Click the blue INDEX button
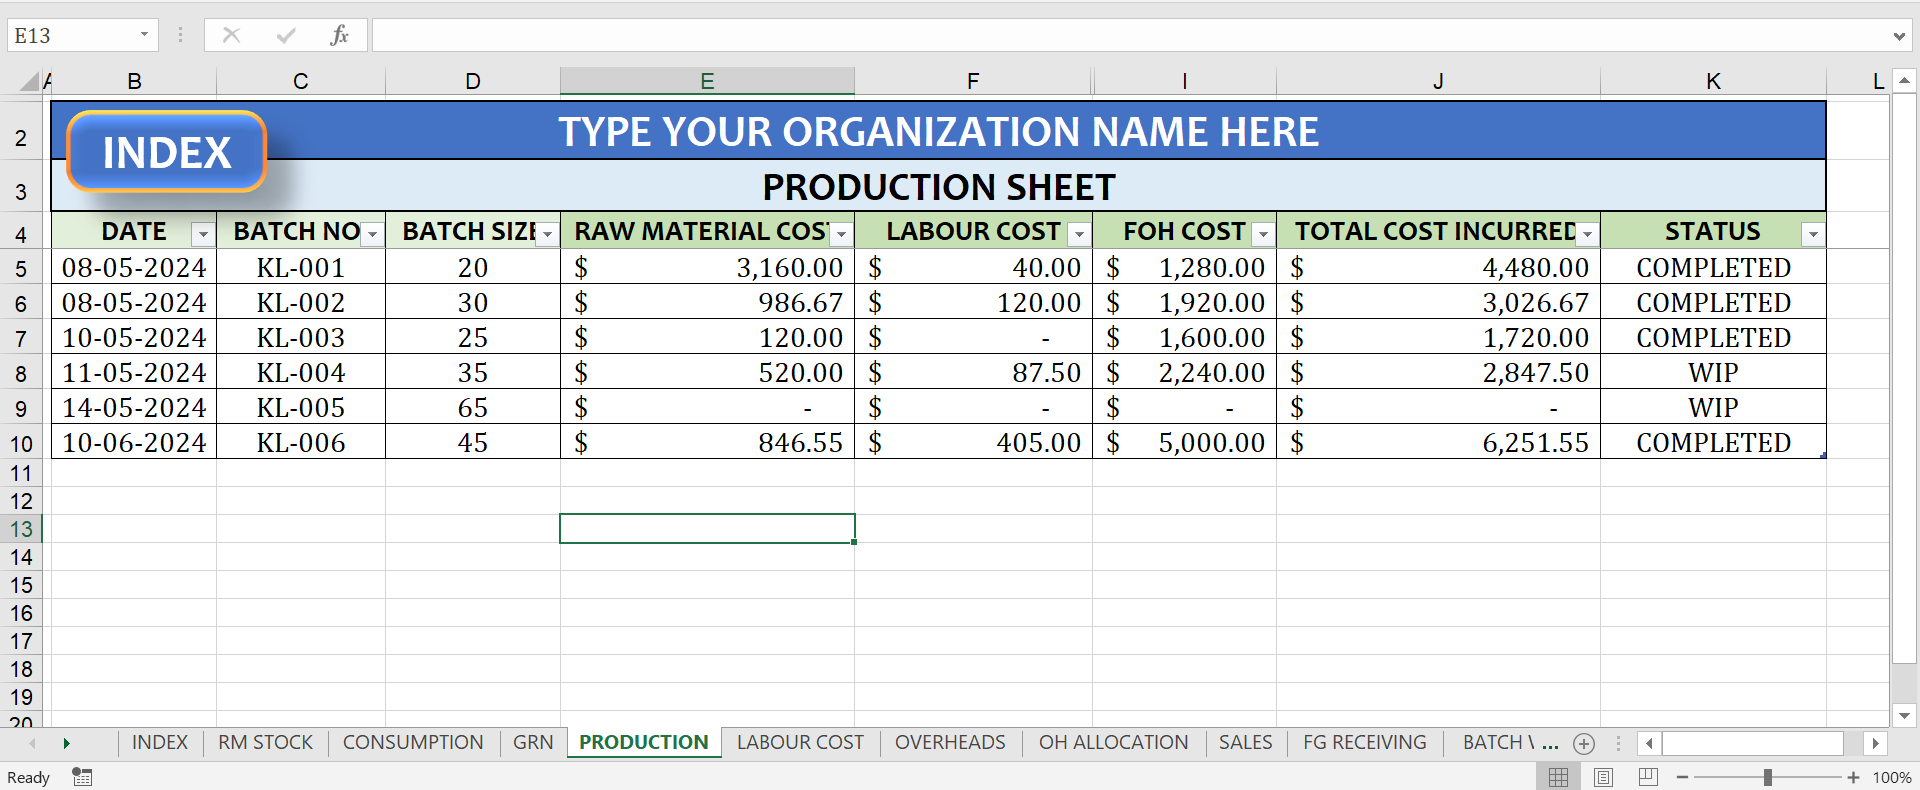Image resolution: width=1920 pixels, height=790 pixels. [x=166, y=152]
